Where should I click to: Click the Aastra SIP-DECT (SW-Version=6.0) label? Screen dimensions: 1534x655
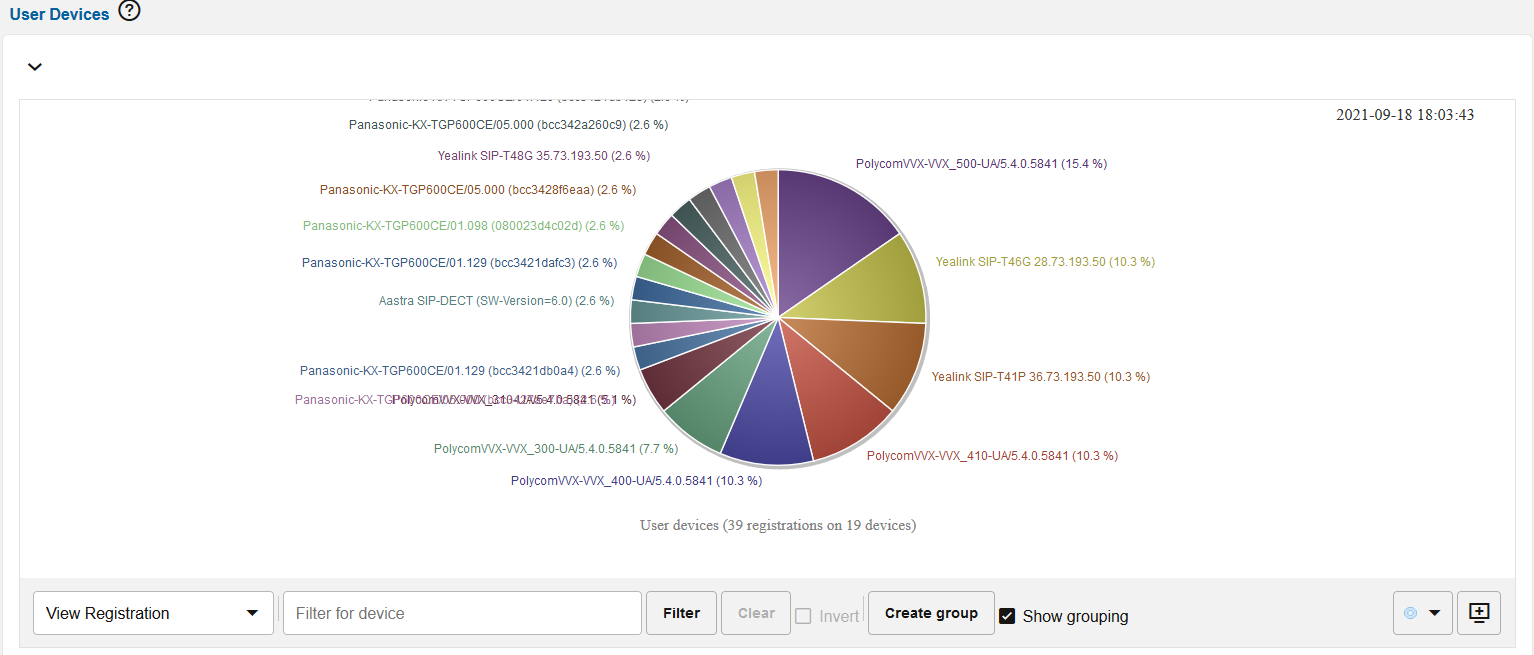(496, 301)
